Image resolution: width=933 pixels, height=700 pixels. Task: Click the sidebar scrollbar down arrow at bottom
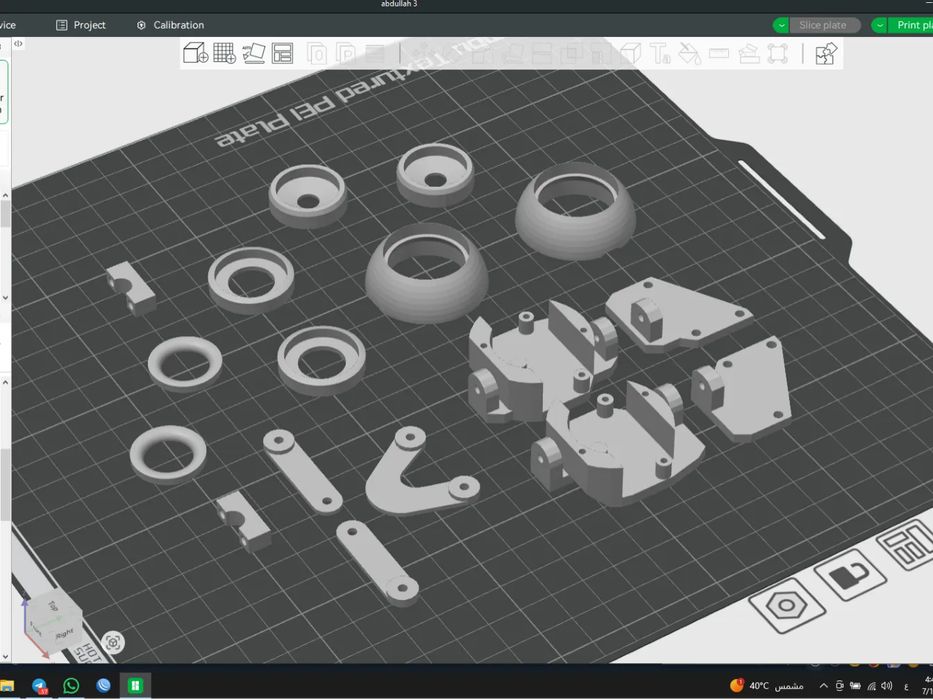5,657
